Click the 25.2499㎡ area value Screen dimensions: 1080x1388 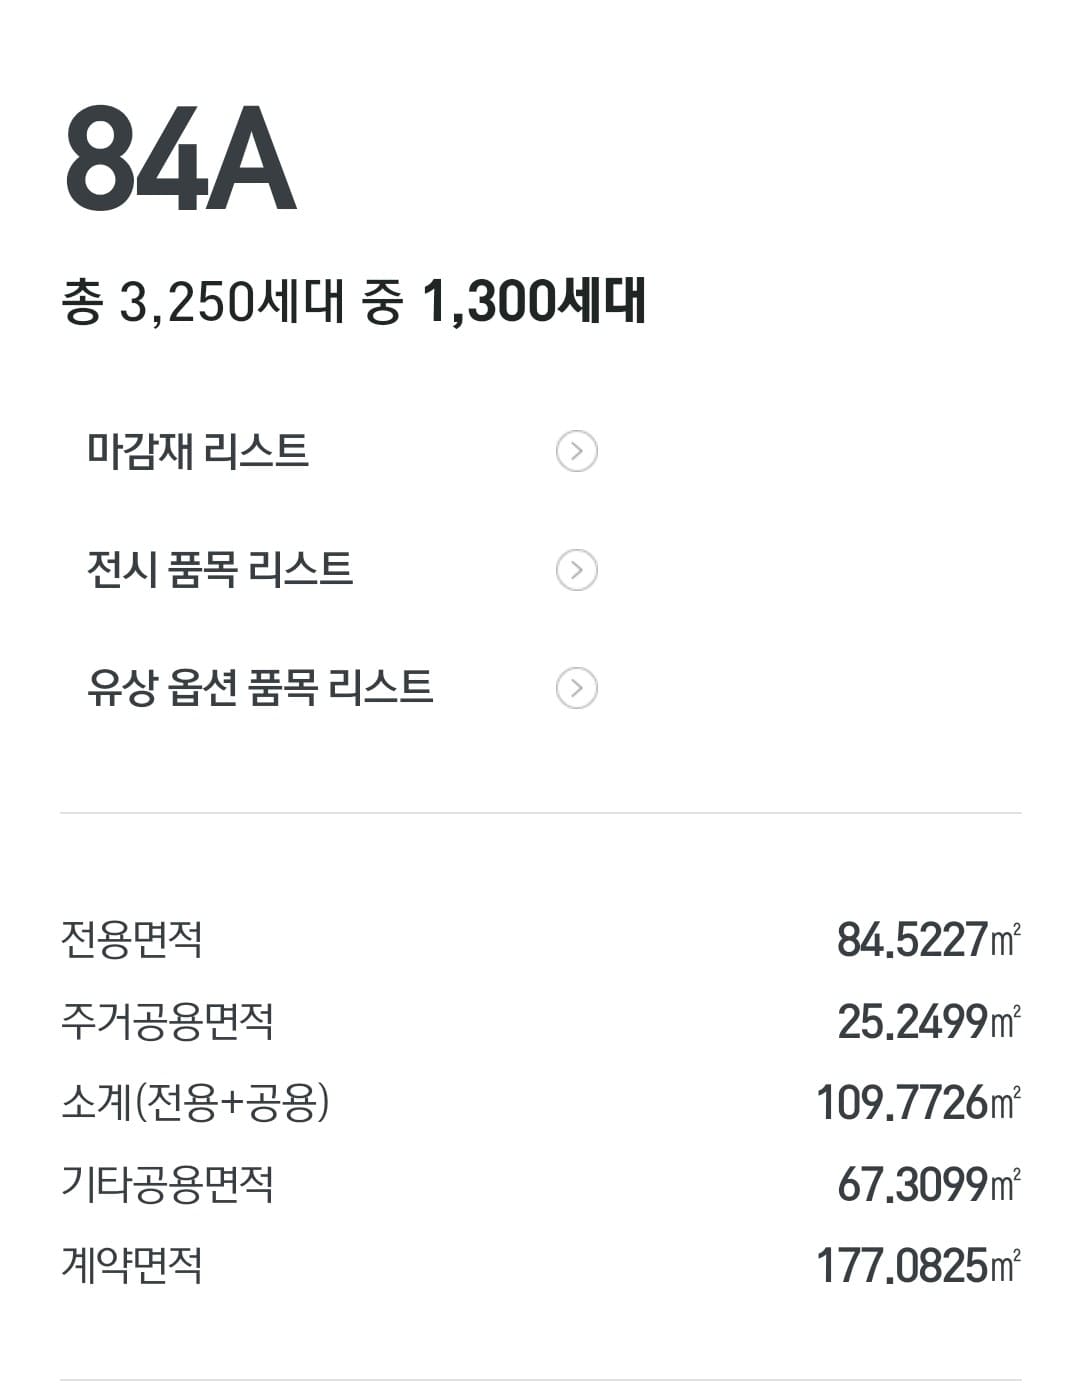[927, 1022]
